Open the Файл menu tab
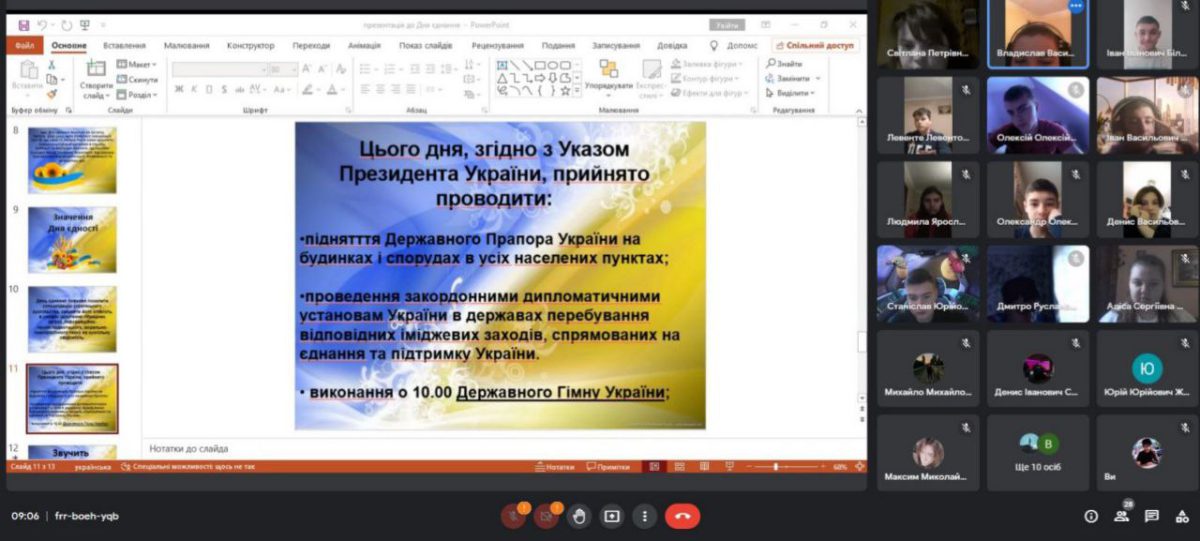The image size is (1200, 541). [24, 45]
